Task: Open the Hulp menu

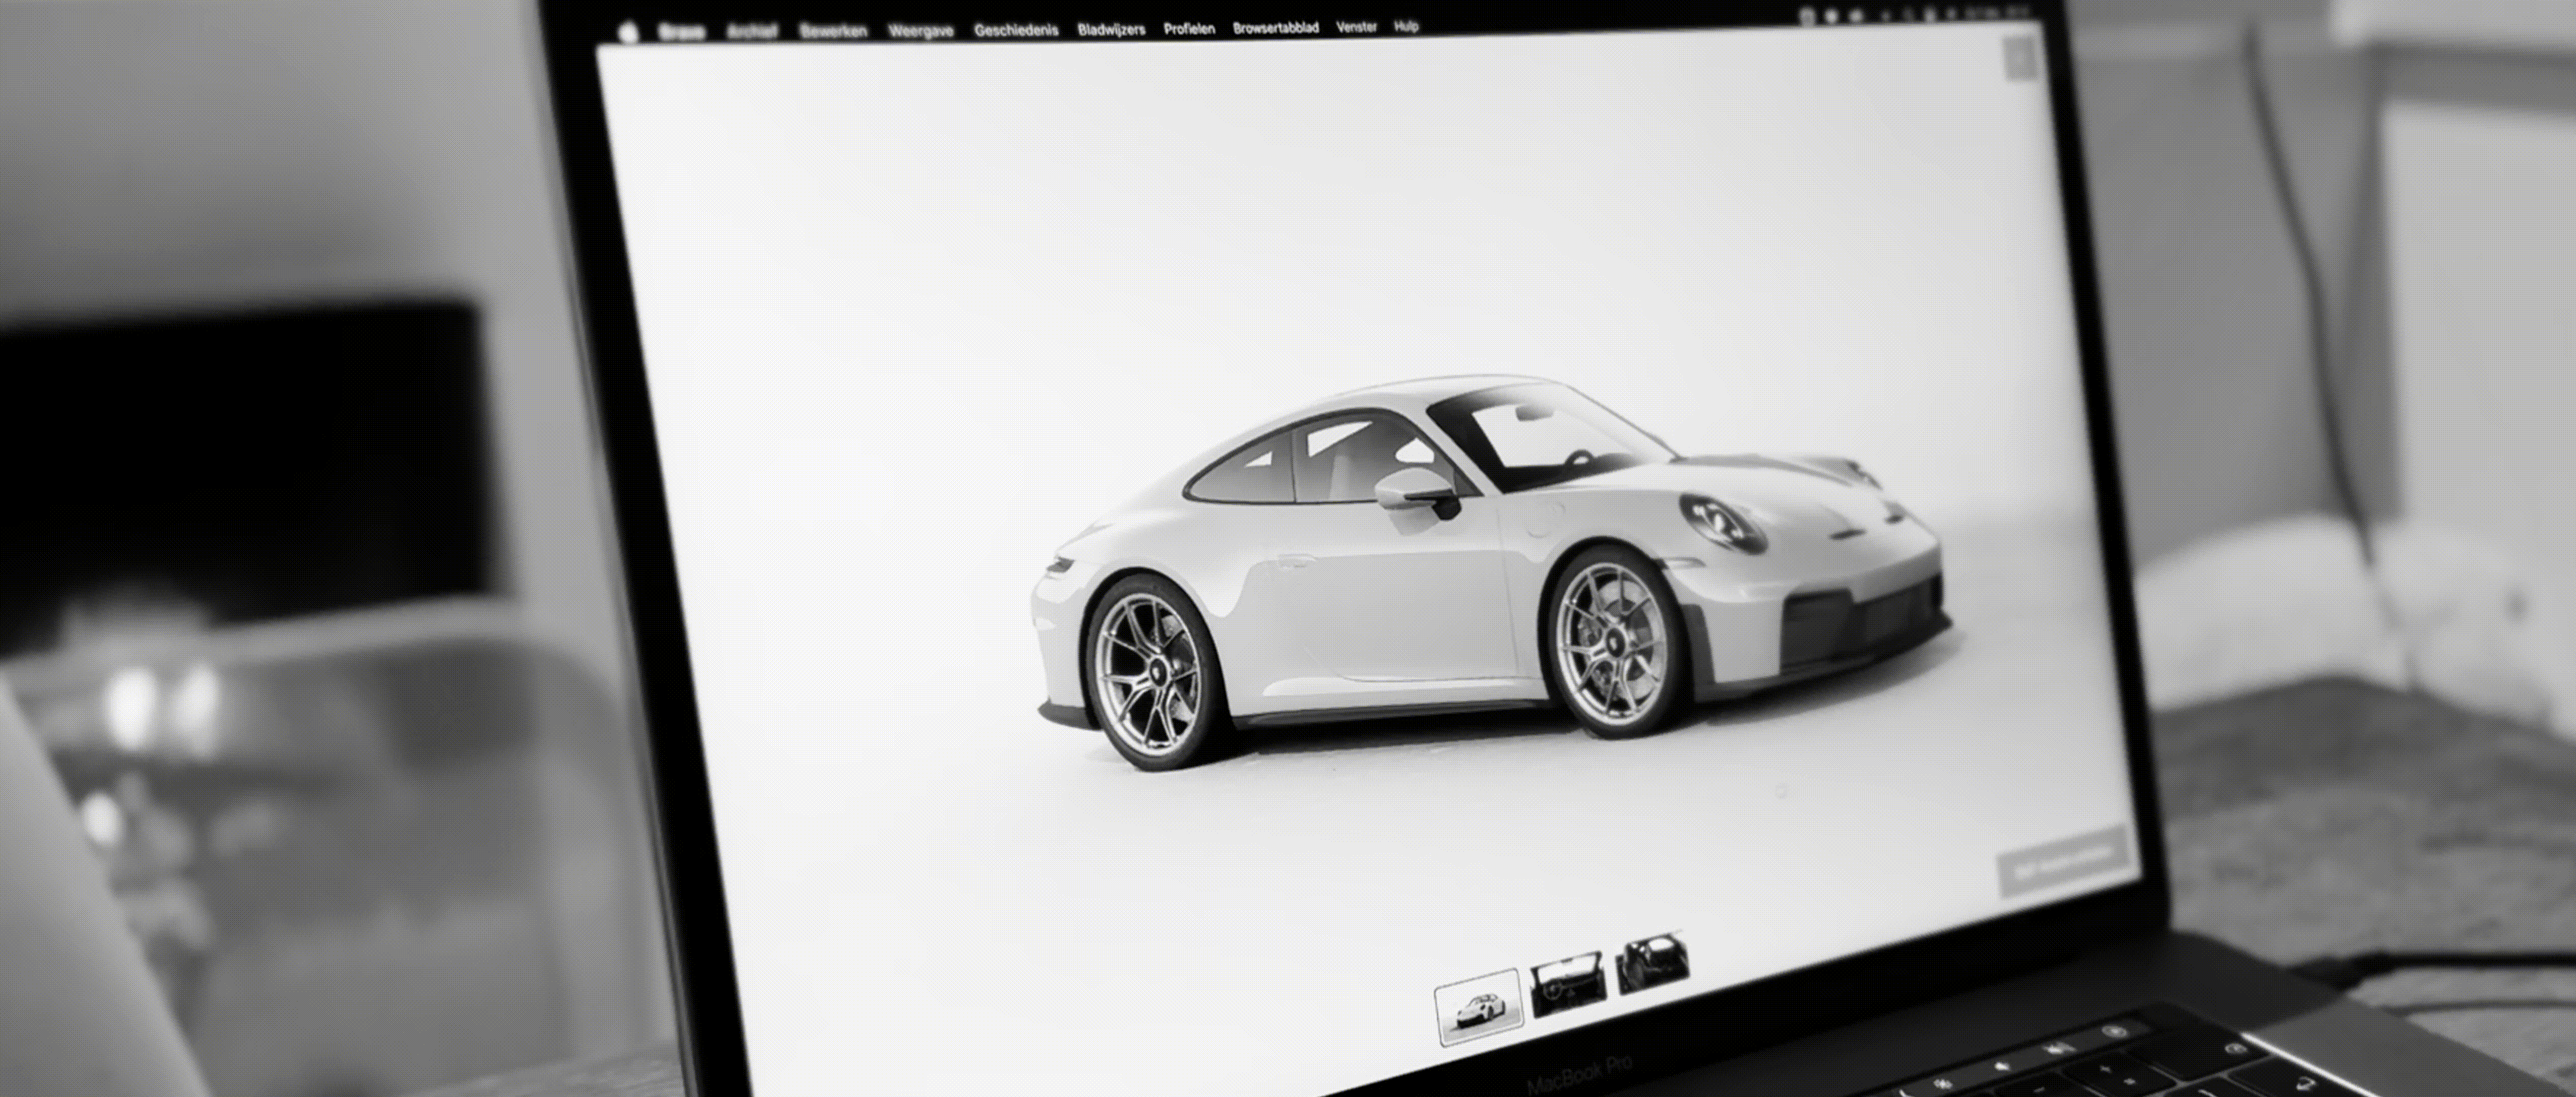Action: [x=1407, y=26]
